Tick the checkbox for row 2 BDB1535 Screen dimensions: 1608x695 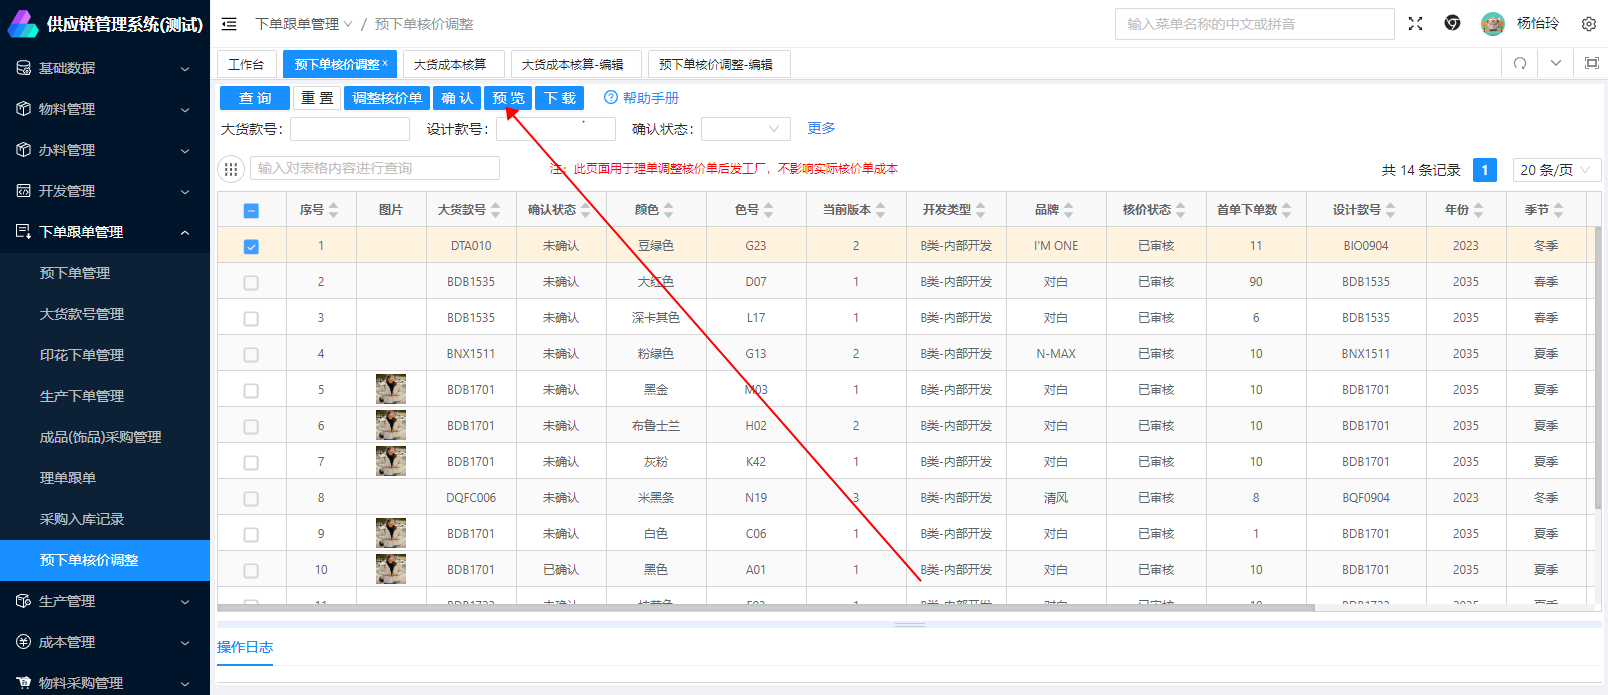[x=251, y=282]
